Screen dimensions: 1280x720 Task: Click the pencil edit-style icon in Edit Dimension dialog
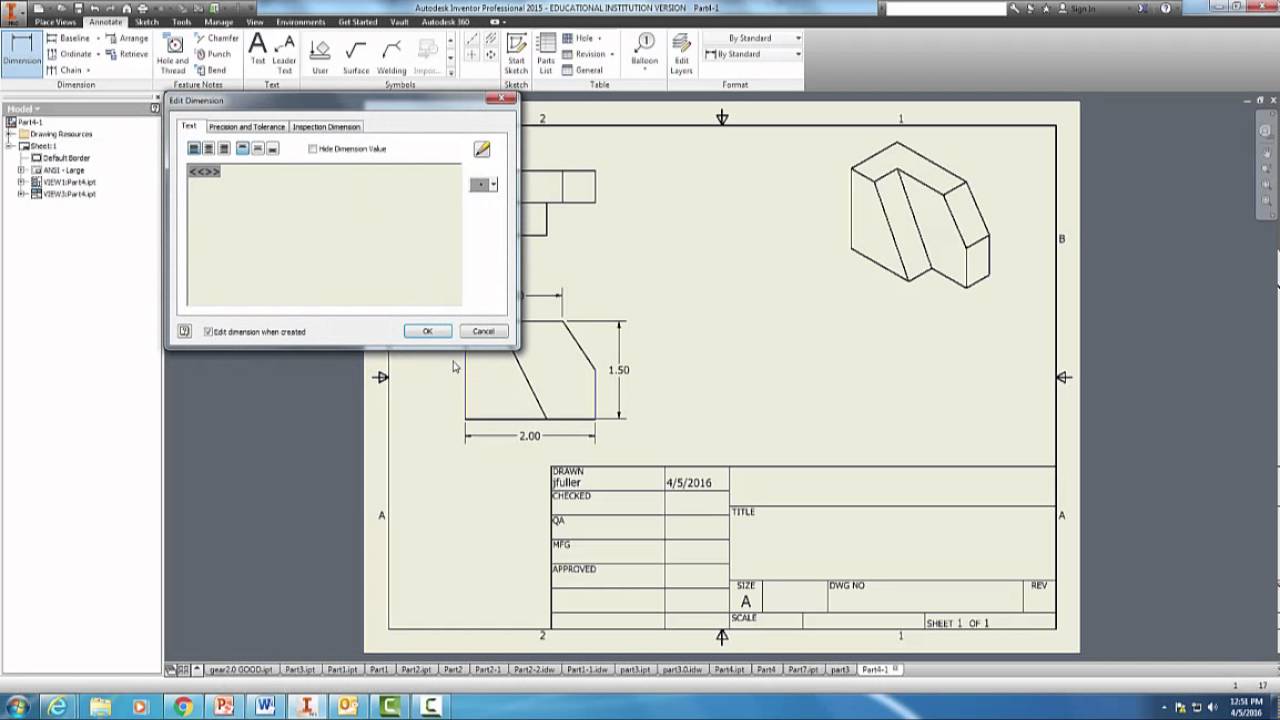coord(482,149)
